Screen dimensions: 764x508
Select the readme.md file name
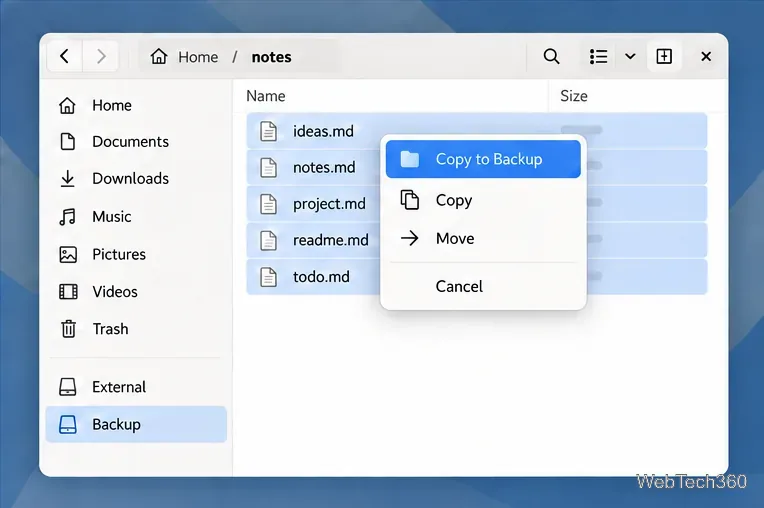pos(330,240)
